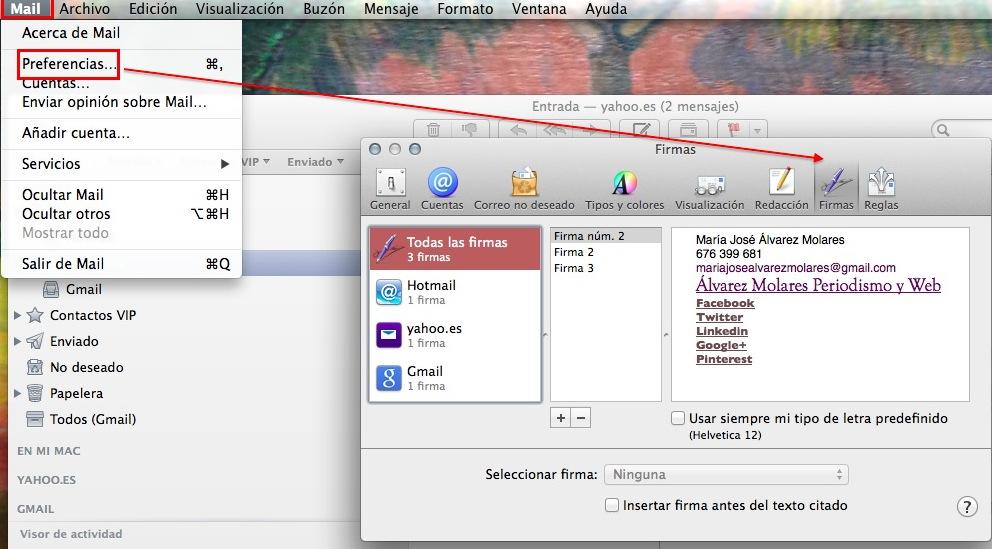Open Tipos y colores preferences
Viewport: 992px width, 549px height.
pos(624,188)
